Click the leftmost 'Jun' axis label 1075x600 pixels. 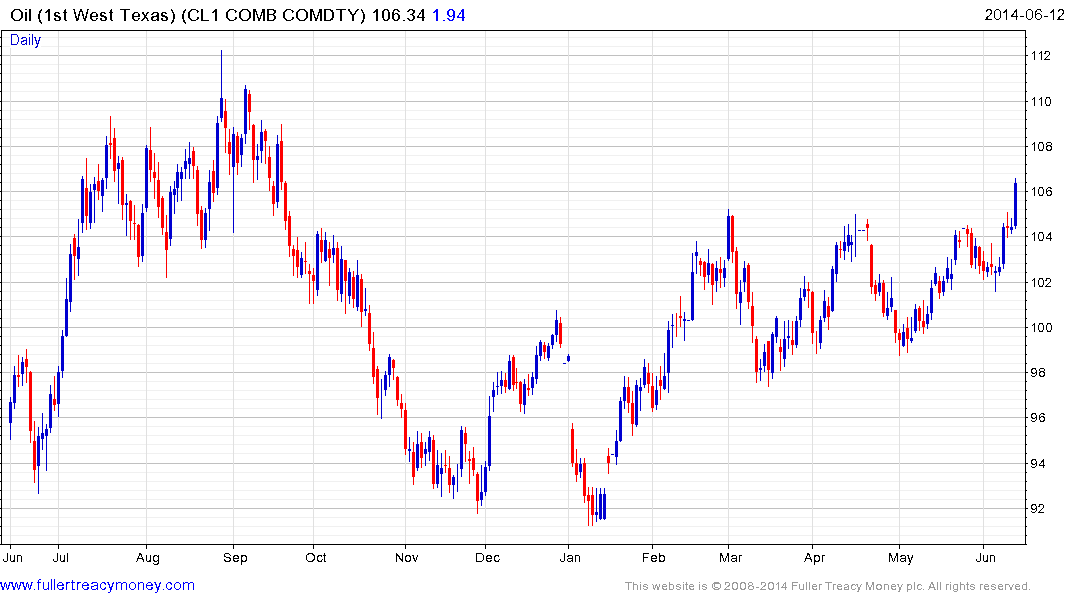[x=12, y=557]
